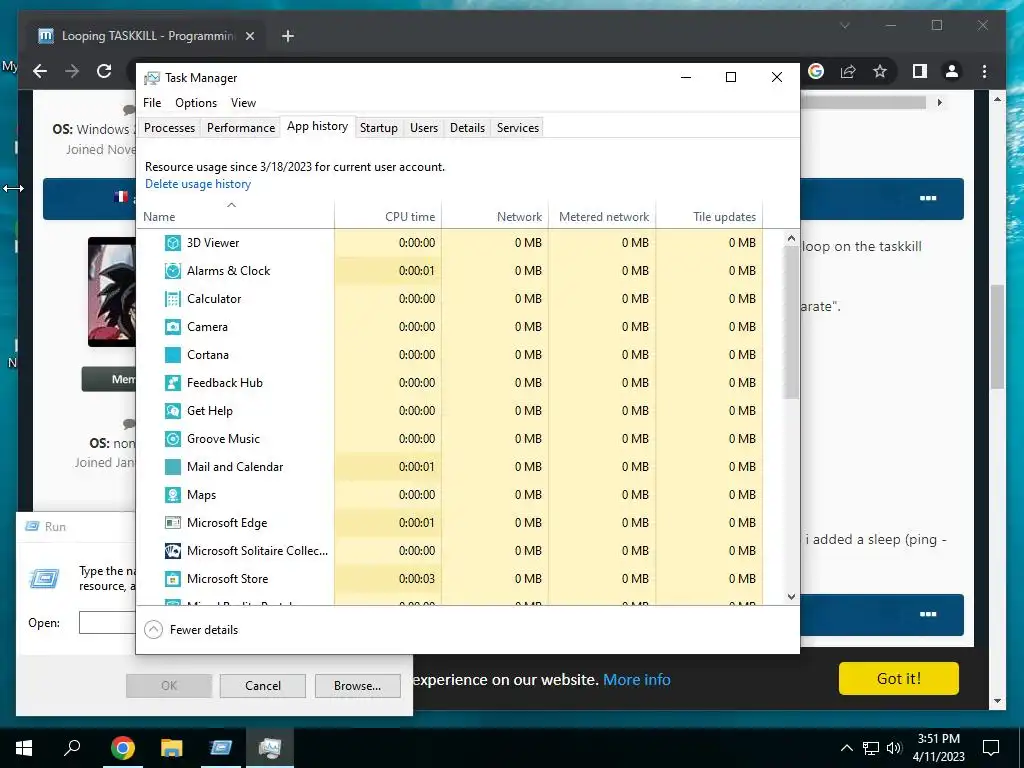Sort by the Metered network column

602,216
